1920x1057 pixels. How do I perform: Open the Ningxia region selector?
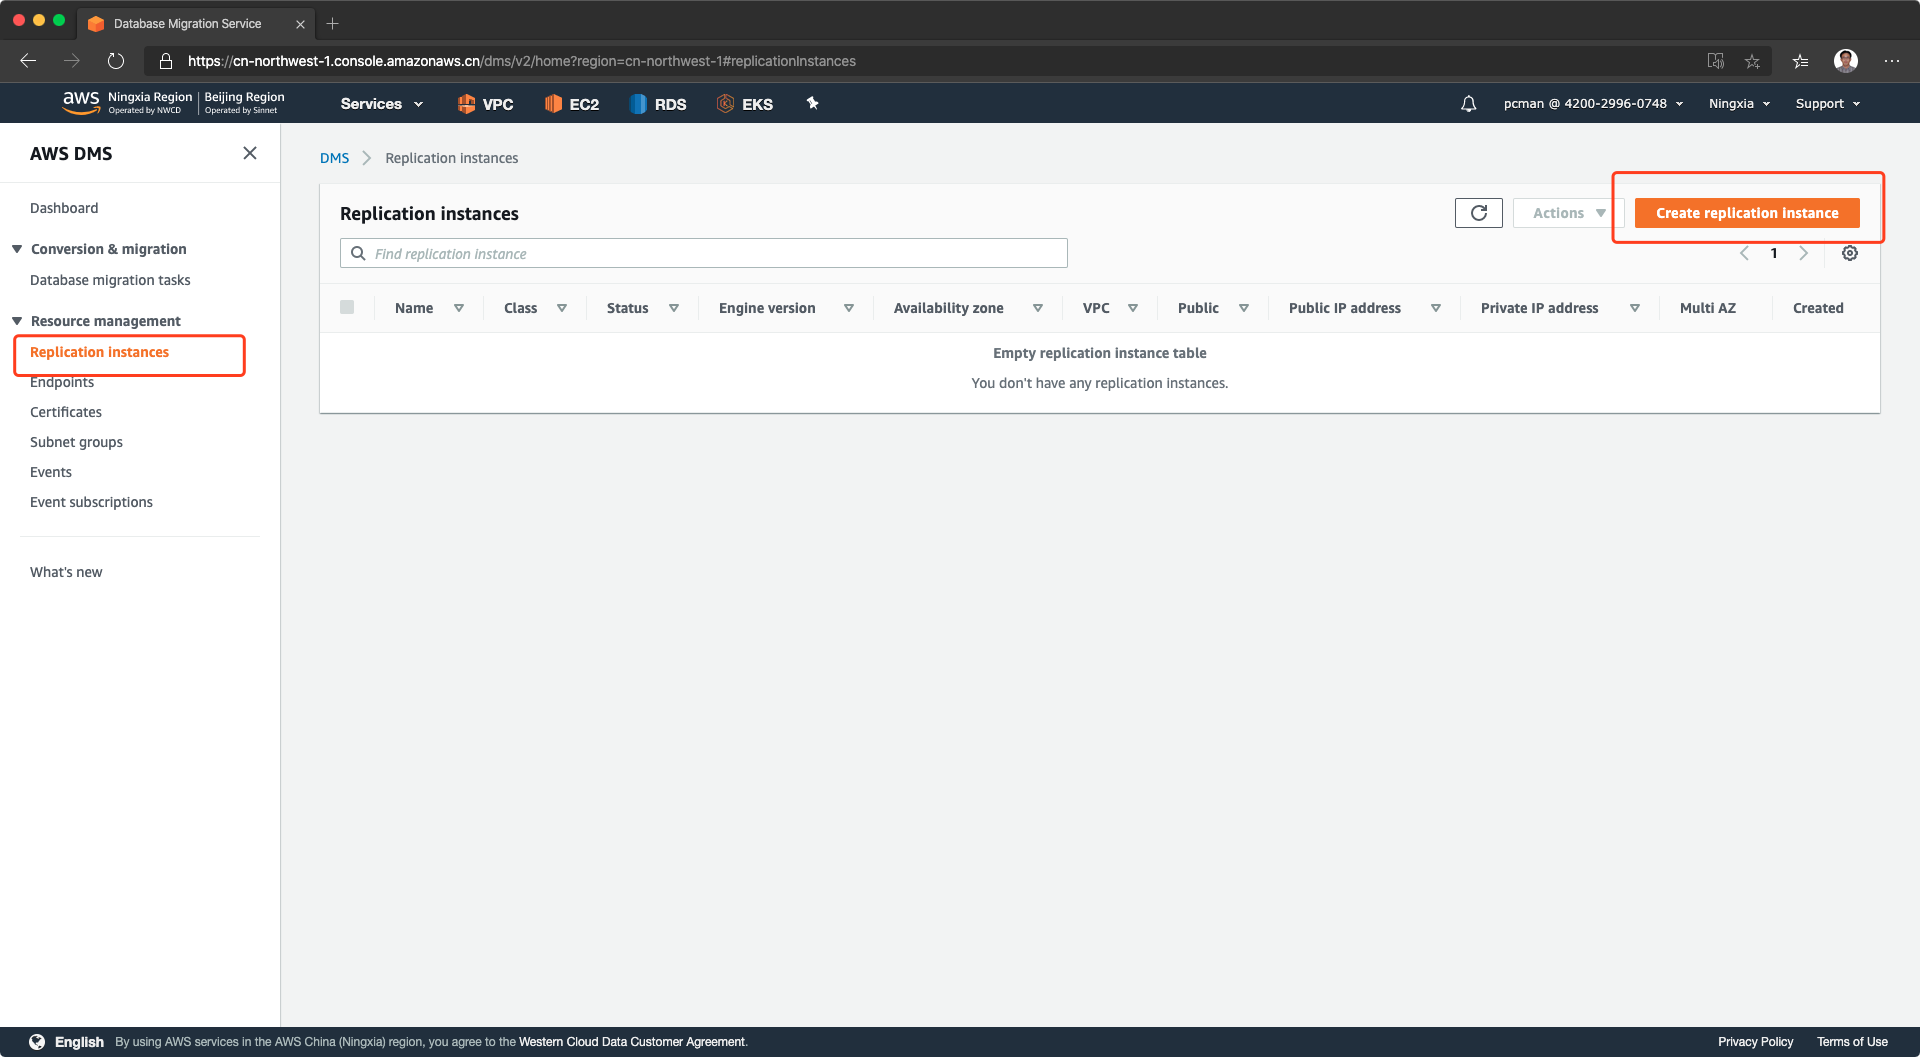pyautogui.click(x=1739, y=104)
